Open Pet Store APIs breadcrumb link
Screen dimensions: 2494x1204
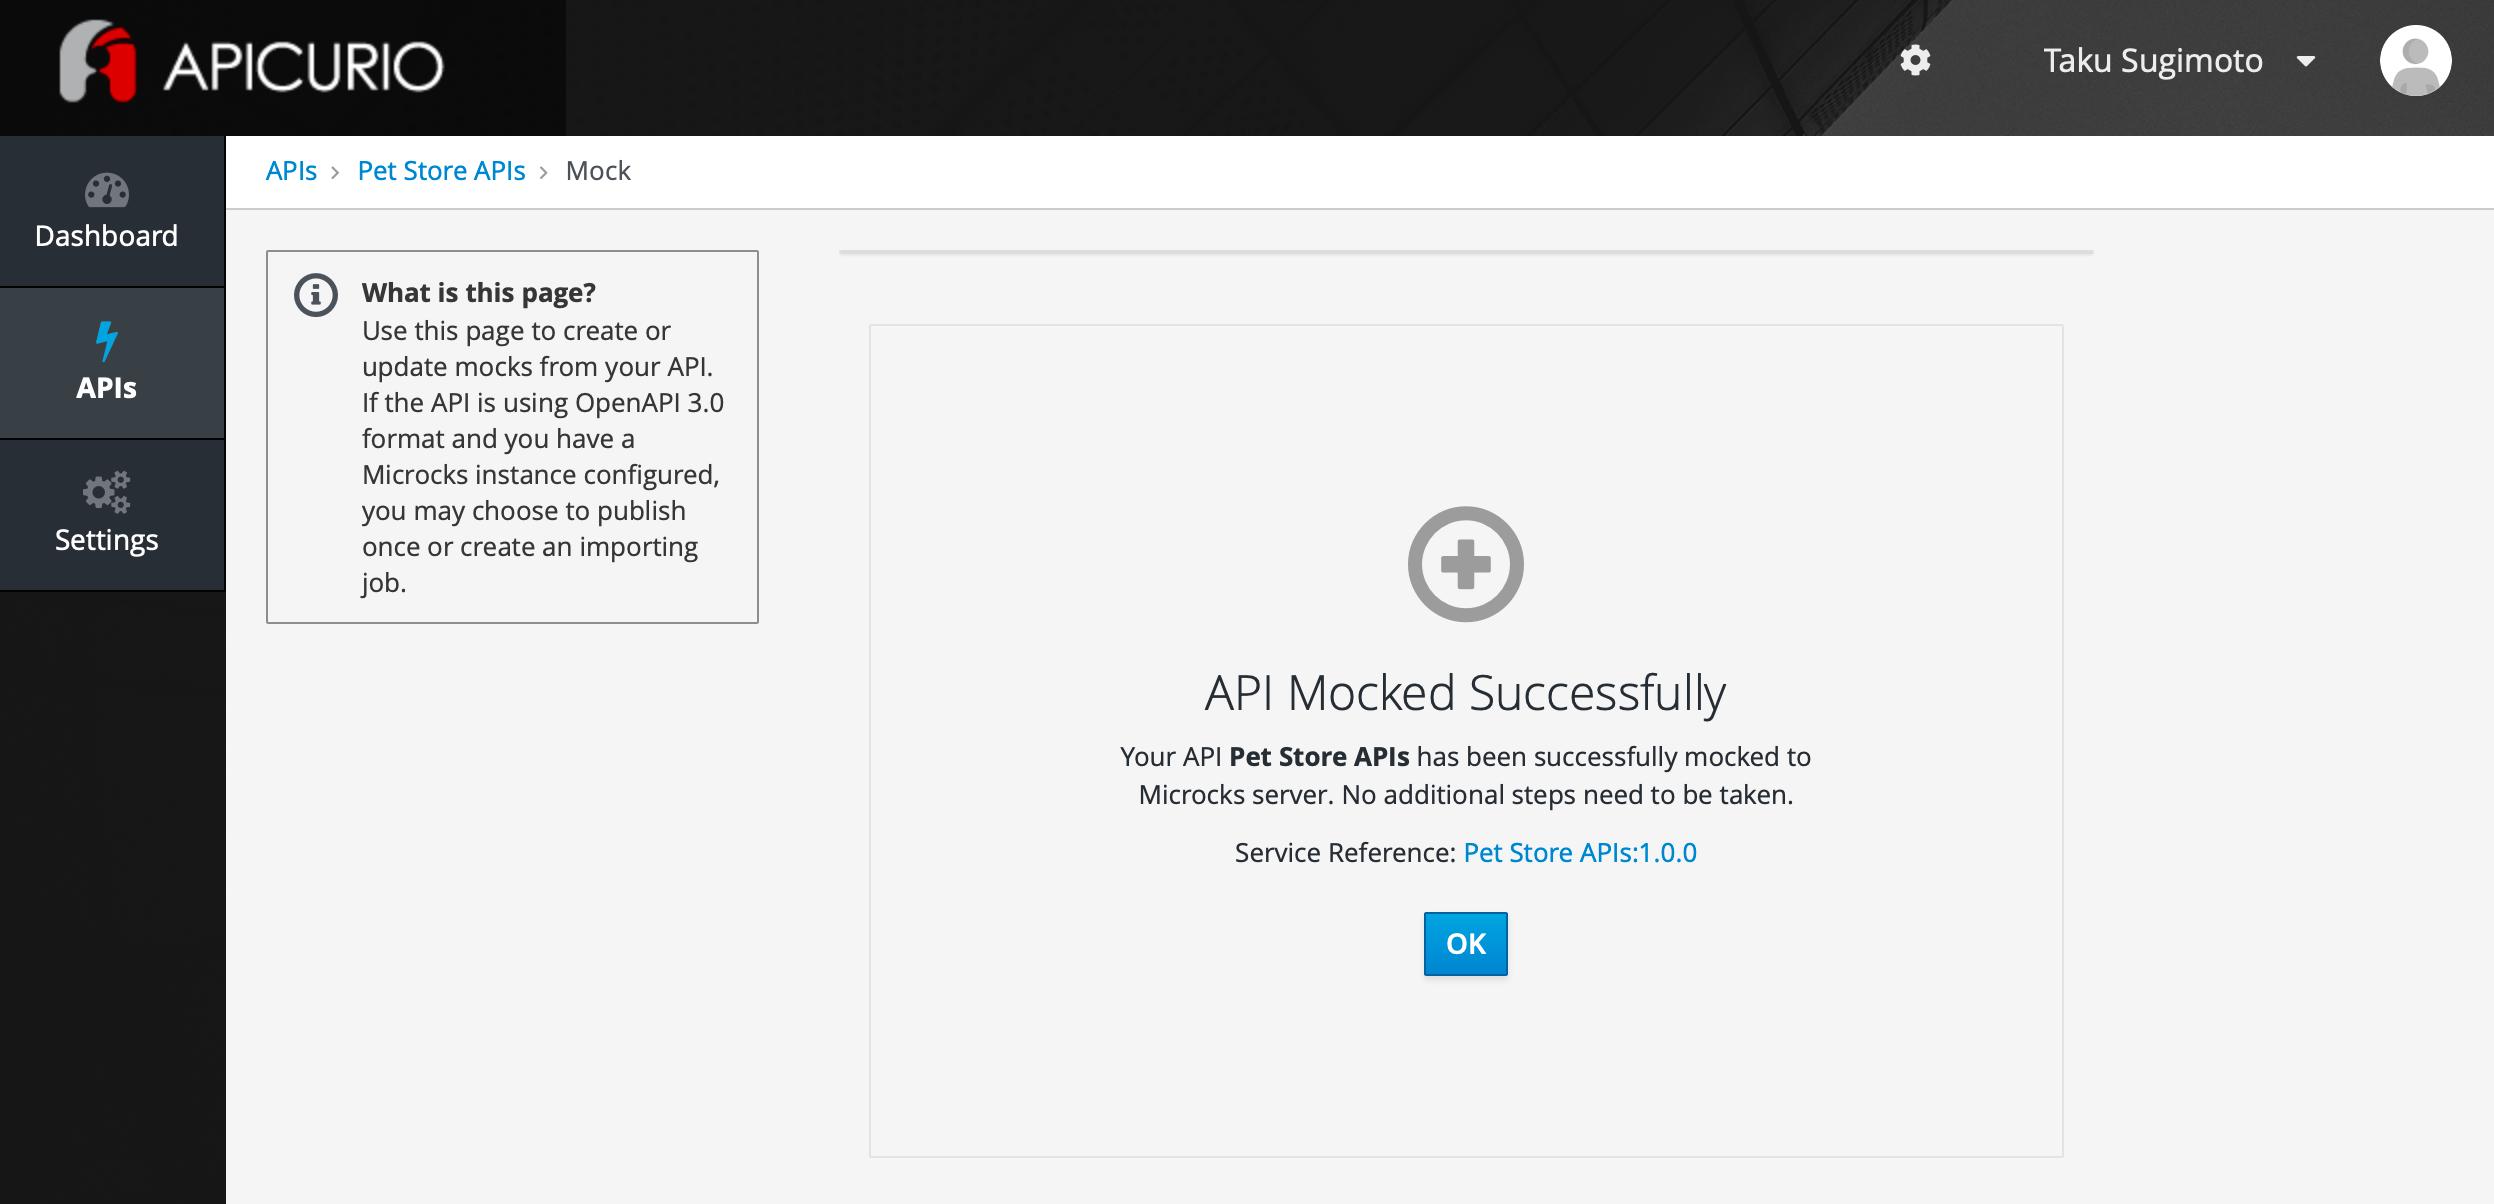[x=441, y=171]
